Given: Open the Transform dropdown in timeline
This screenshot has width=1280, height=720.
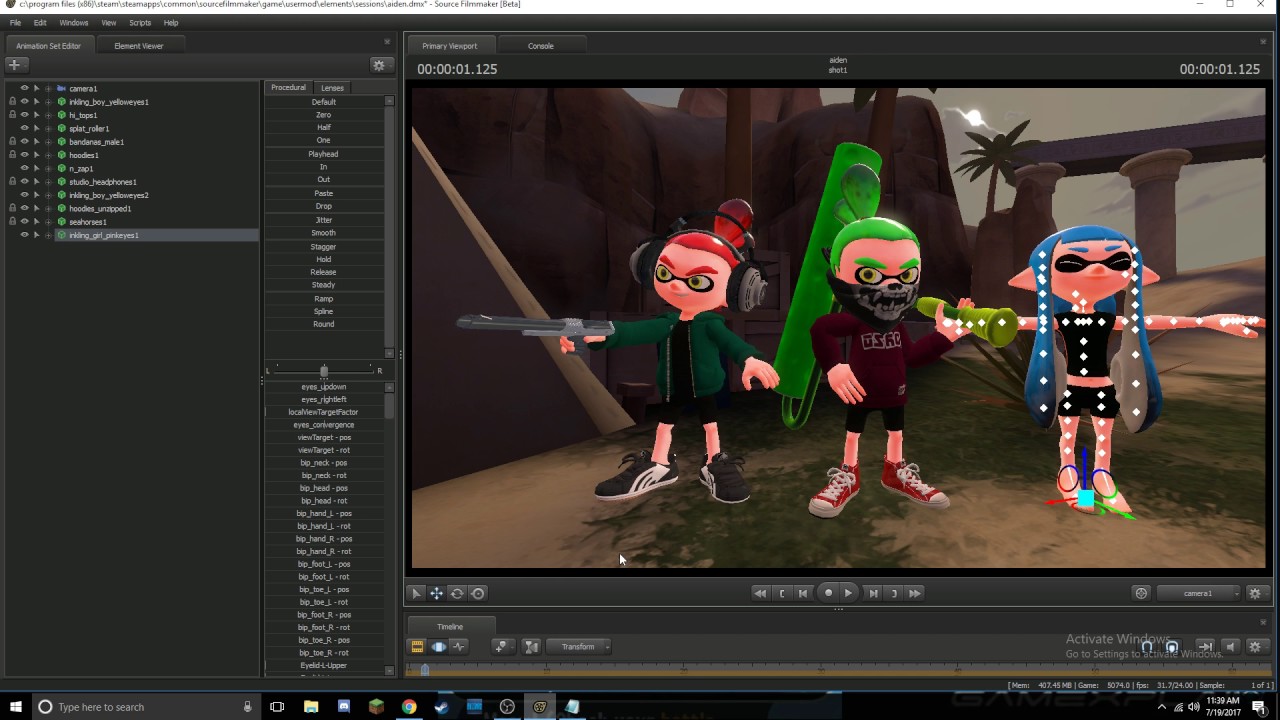Looking at the screenshot, I should tap(578, 647).
